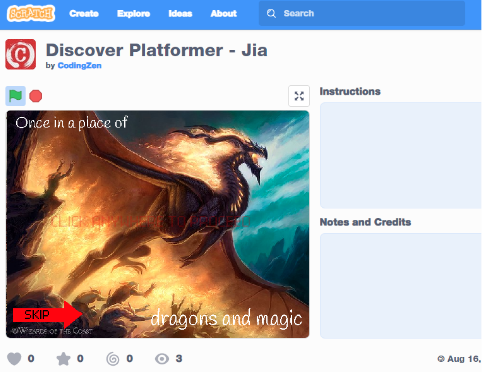Love the project with the heart icon

click(x=14, y=359)
